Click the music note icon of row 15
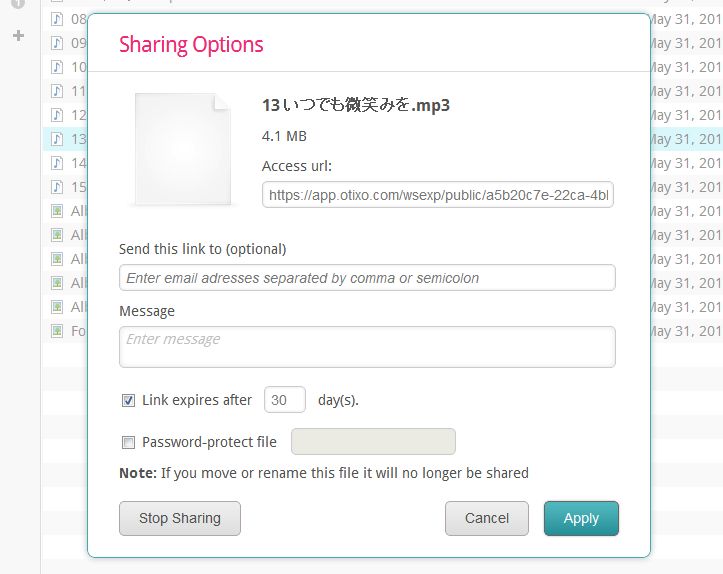Viewport: 723px width, 574px height. tap(57, 187)
